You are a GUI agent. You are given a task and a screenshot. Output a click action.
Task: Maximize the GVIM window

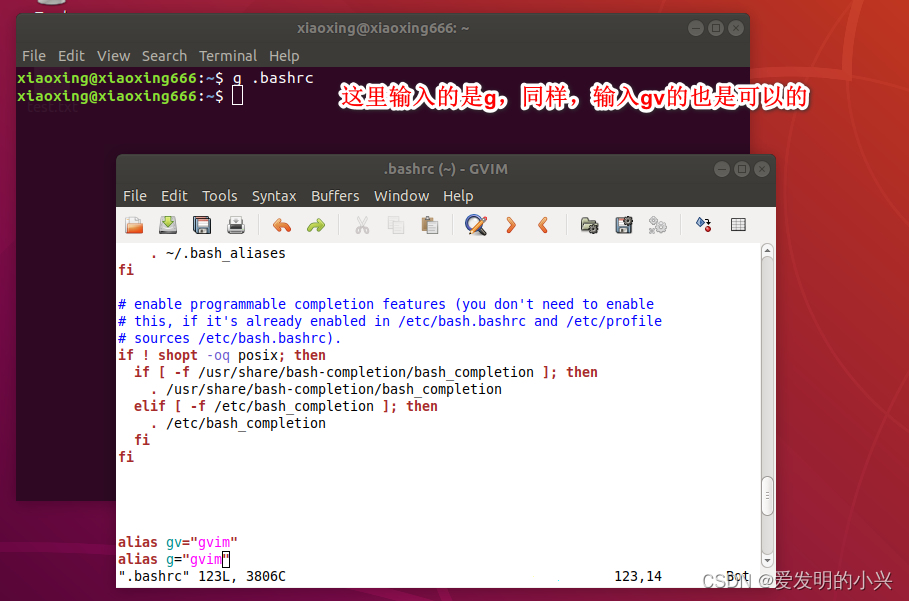[742, 169]
